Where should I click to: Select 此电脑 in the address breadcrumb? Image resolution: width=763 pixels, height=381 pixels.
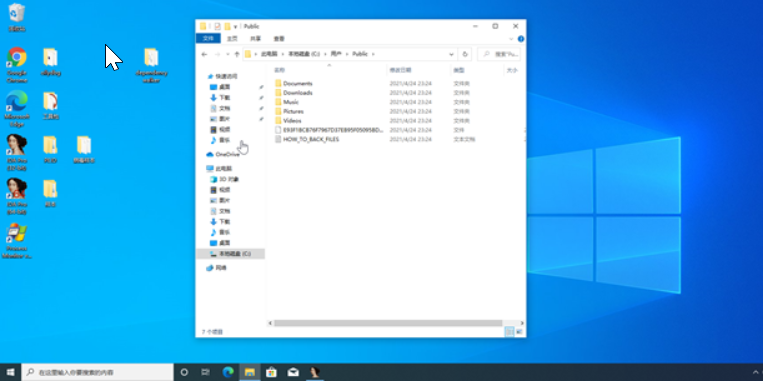[269, 54]
